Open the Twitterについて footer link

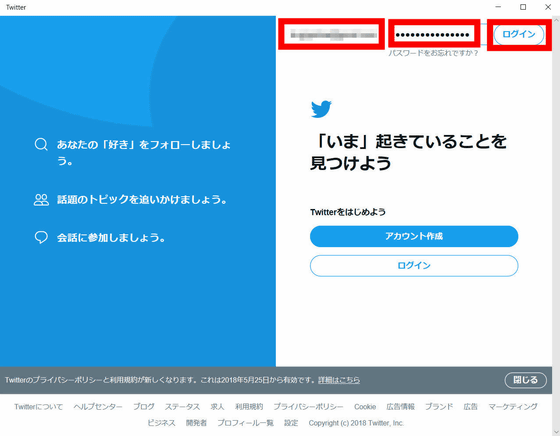39,406
